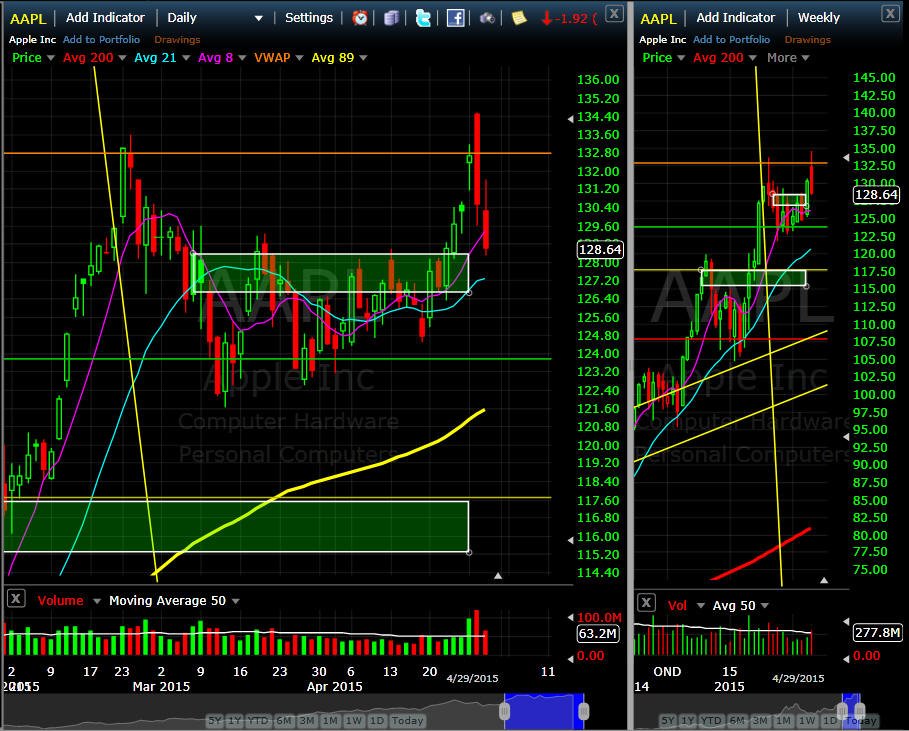Click the 63.2M volume value tag
Screen dimensions: 909x731
598,634
